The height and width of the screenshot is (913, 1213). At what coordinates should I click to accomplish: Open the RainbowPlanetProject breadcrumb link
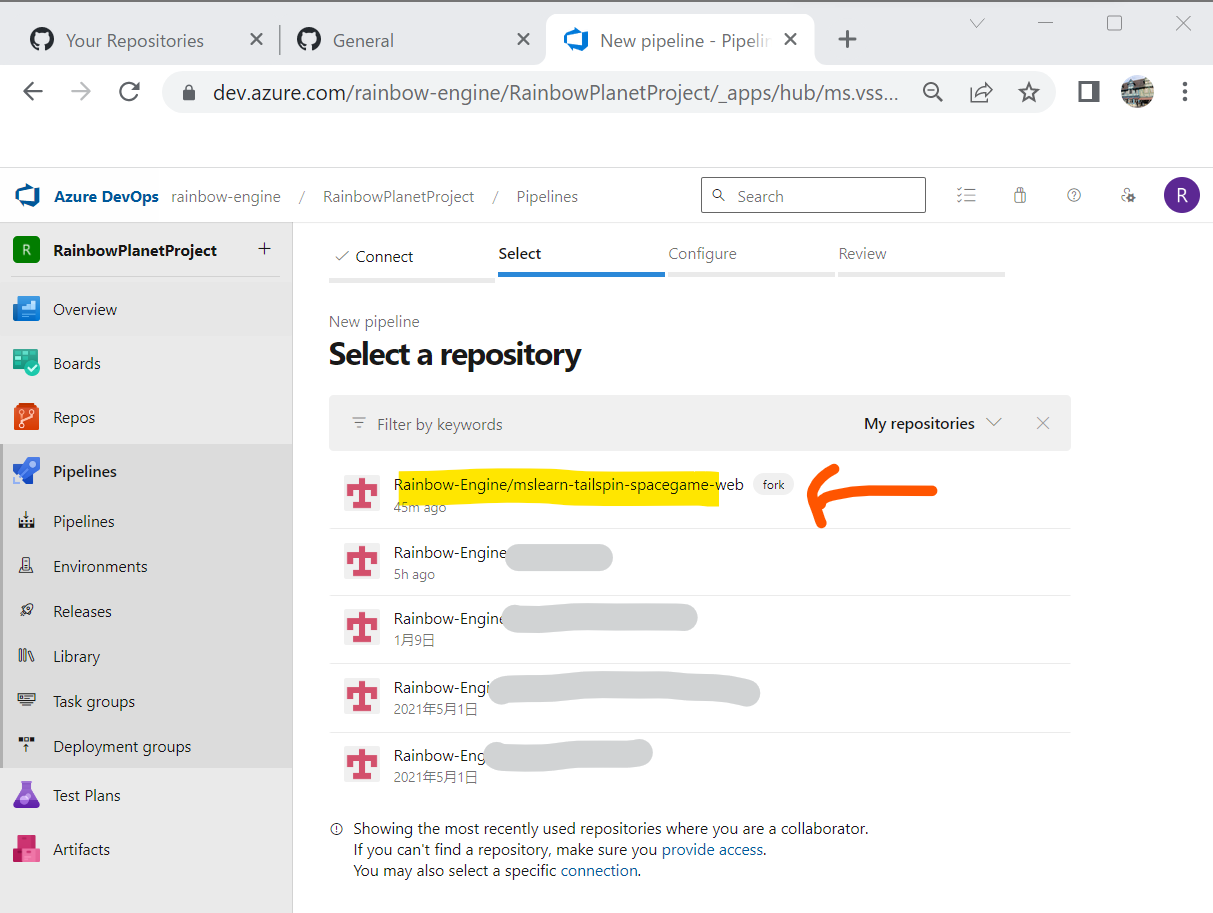tap(398, 196)
